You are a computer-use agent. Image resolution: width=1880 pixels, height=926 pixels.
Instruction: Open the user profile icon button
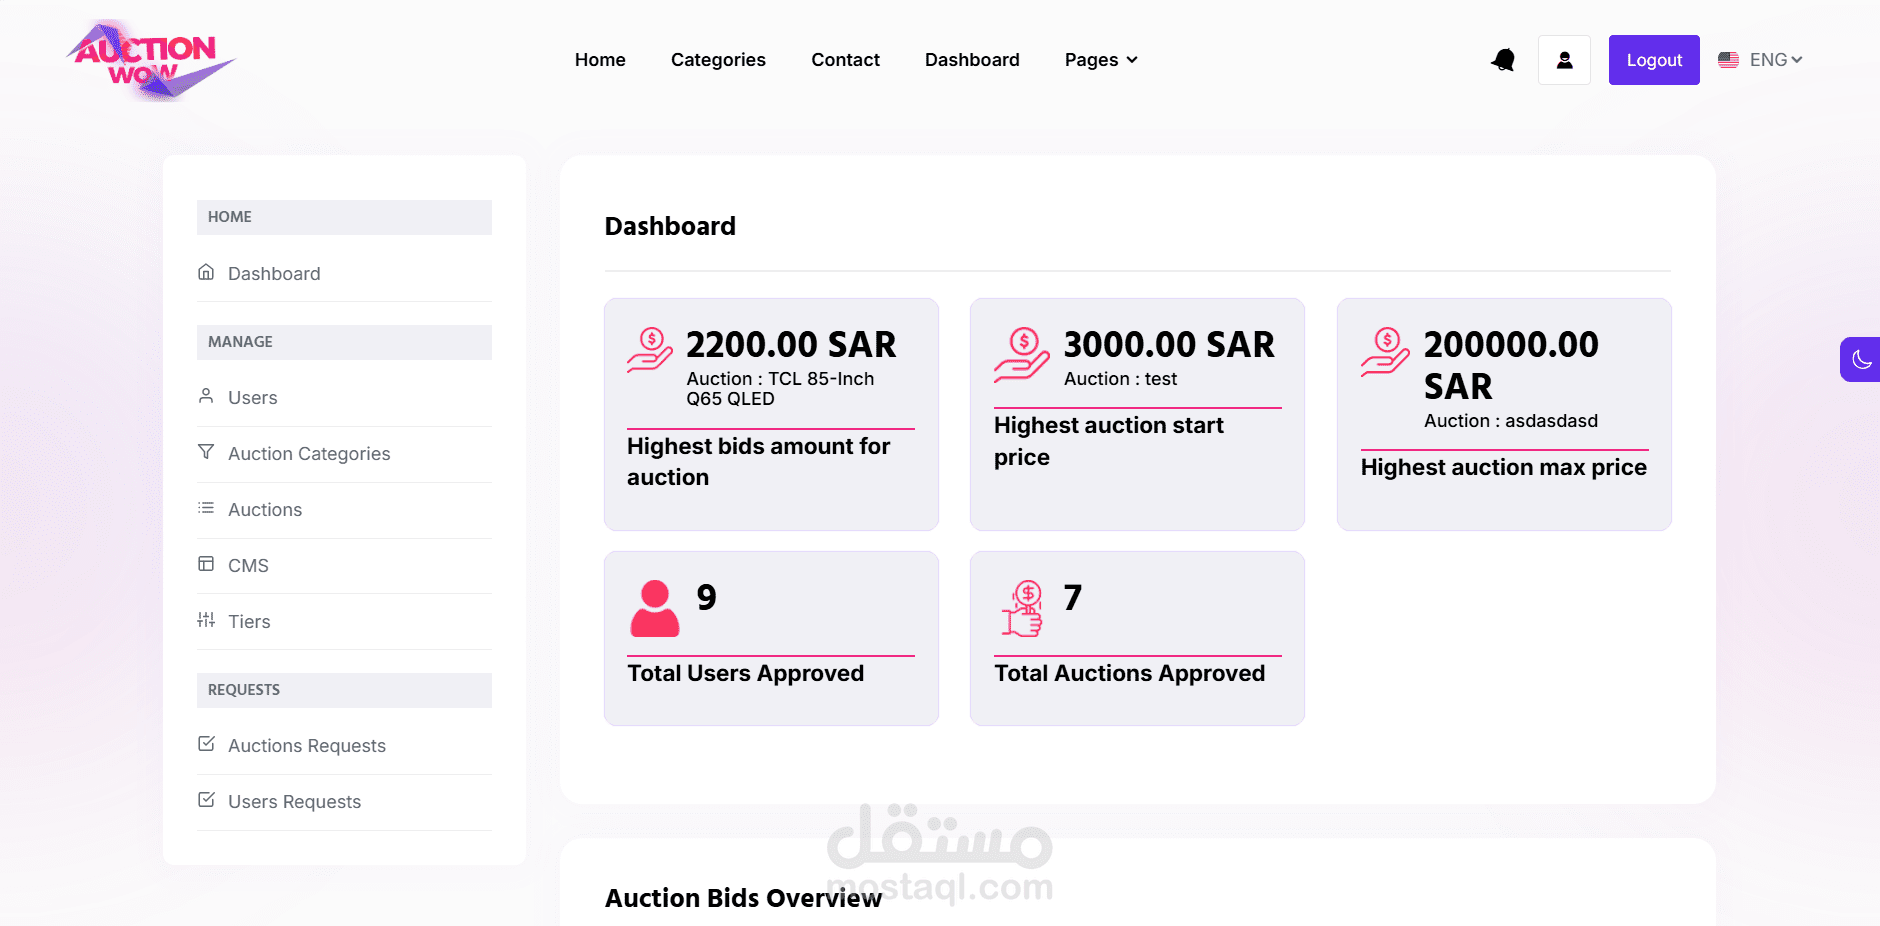1564,60
